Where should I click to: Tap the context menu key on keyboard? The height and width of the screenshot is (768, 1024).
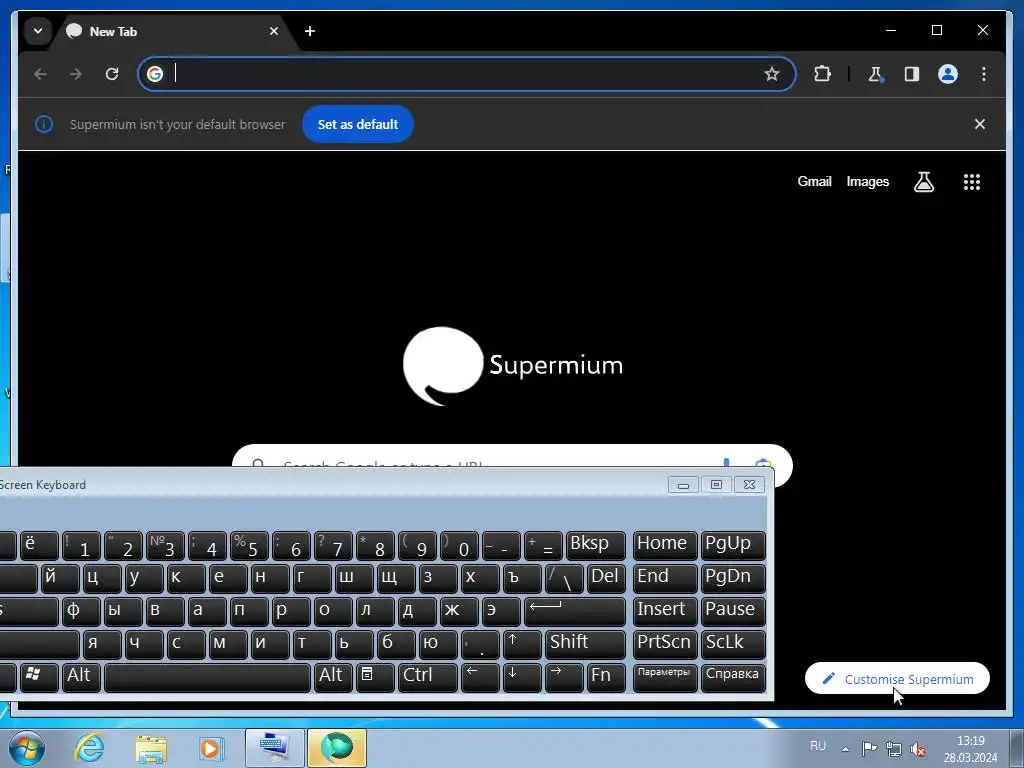[x=375, y=677]
